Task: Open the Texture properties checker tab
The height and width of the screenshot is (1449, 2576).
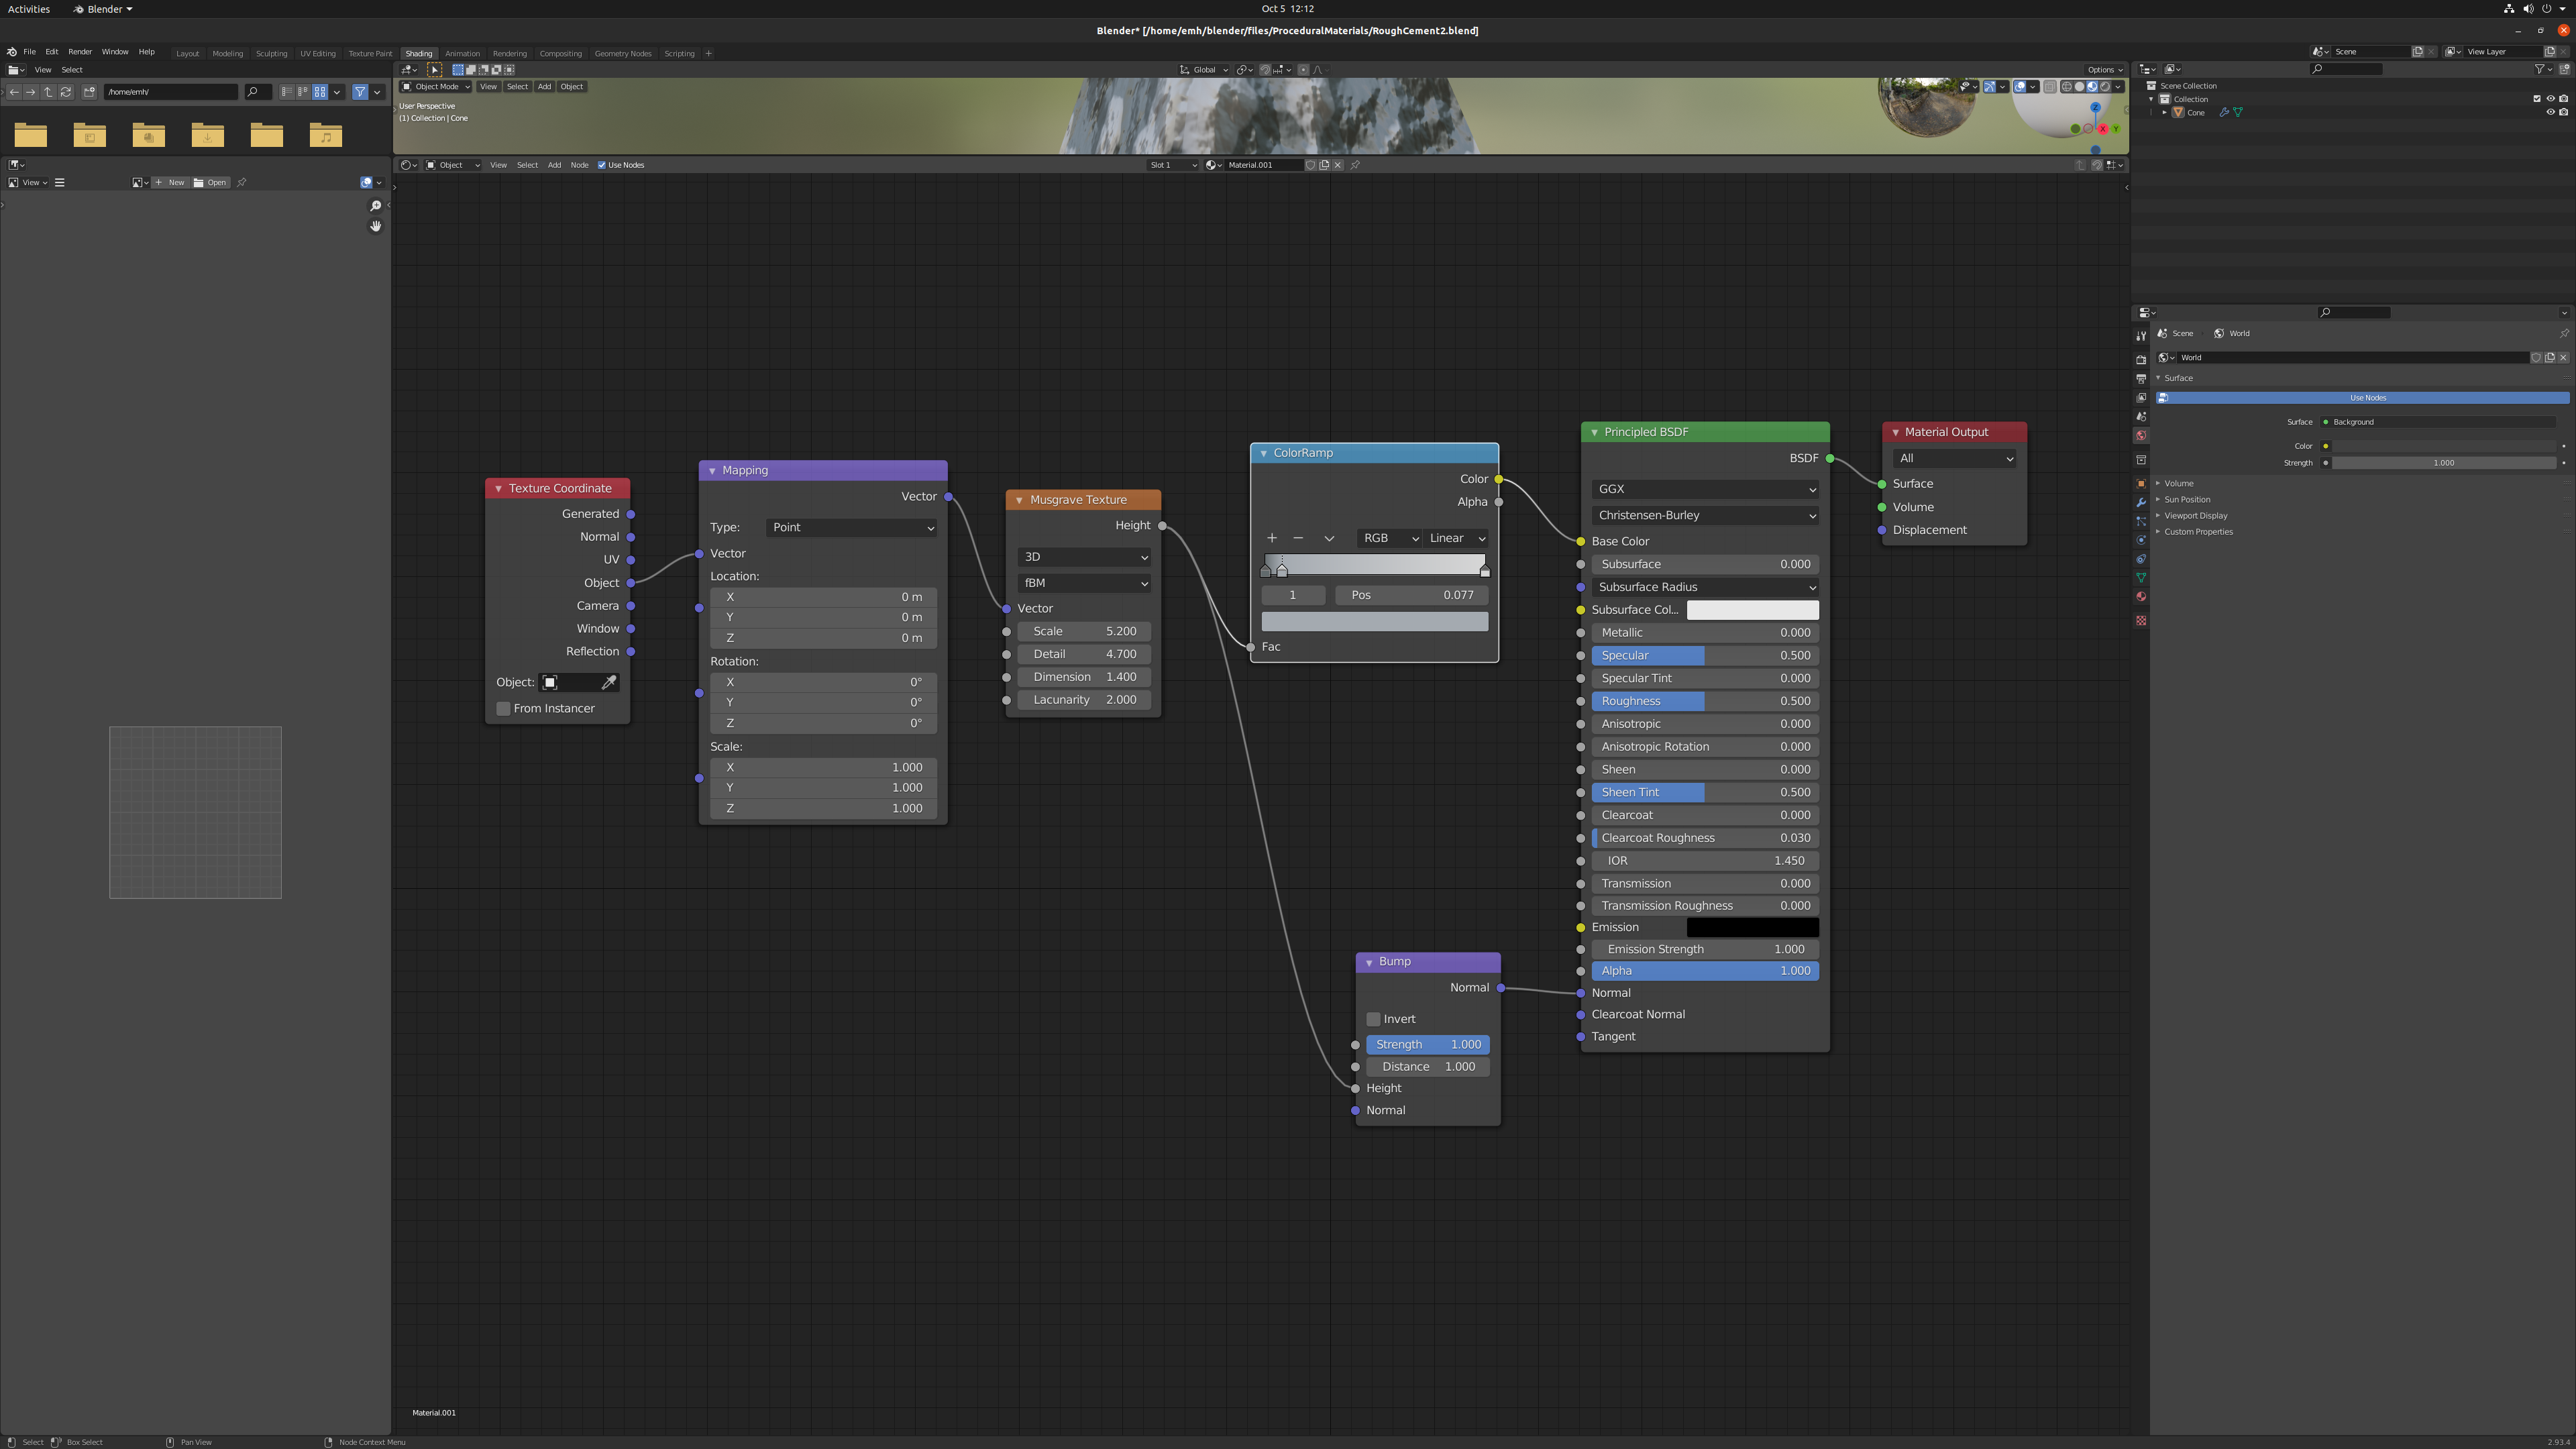Action: coord(2141,621)
